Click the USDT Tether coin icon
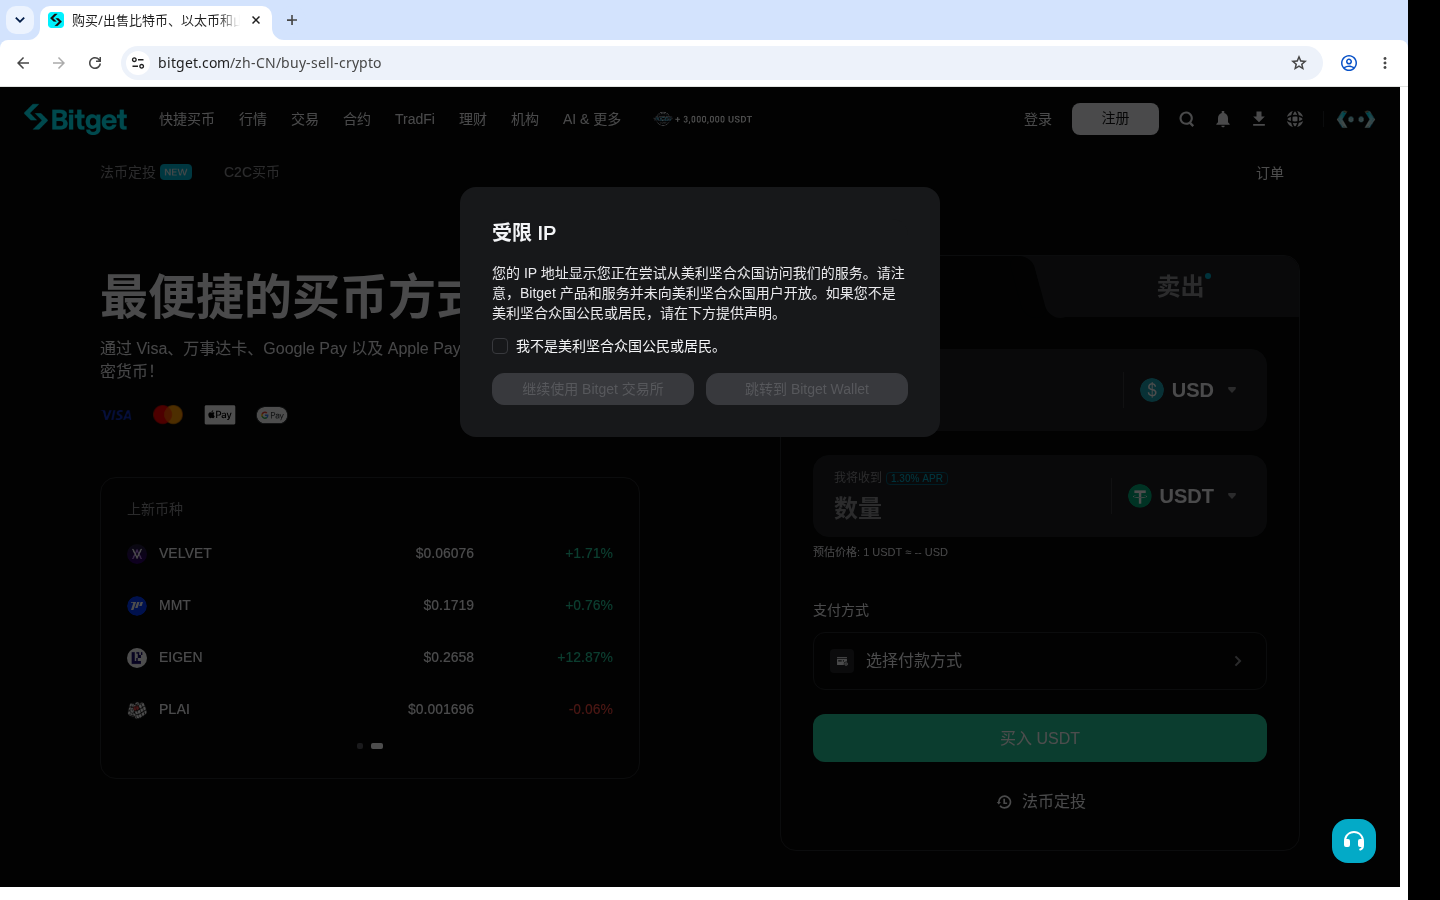Image resolution: width=1440 pixels, height=900 pixels. coord(1140,496)
